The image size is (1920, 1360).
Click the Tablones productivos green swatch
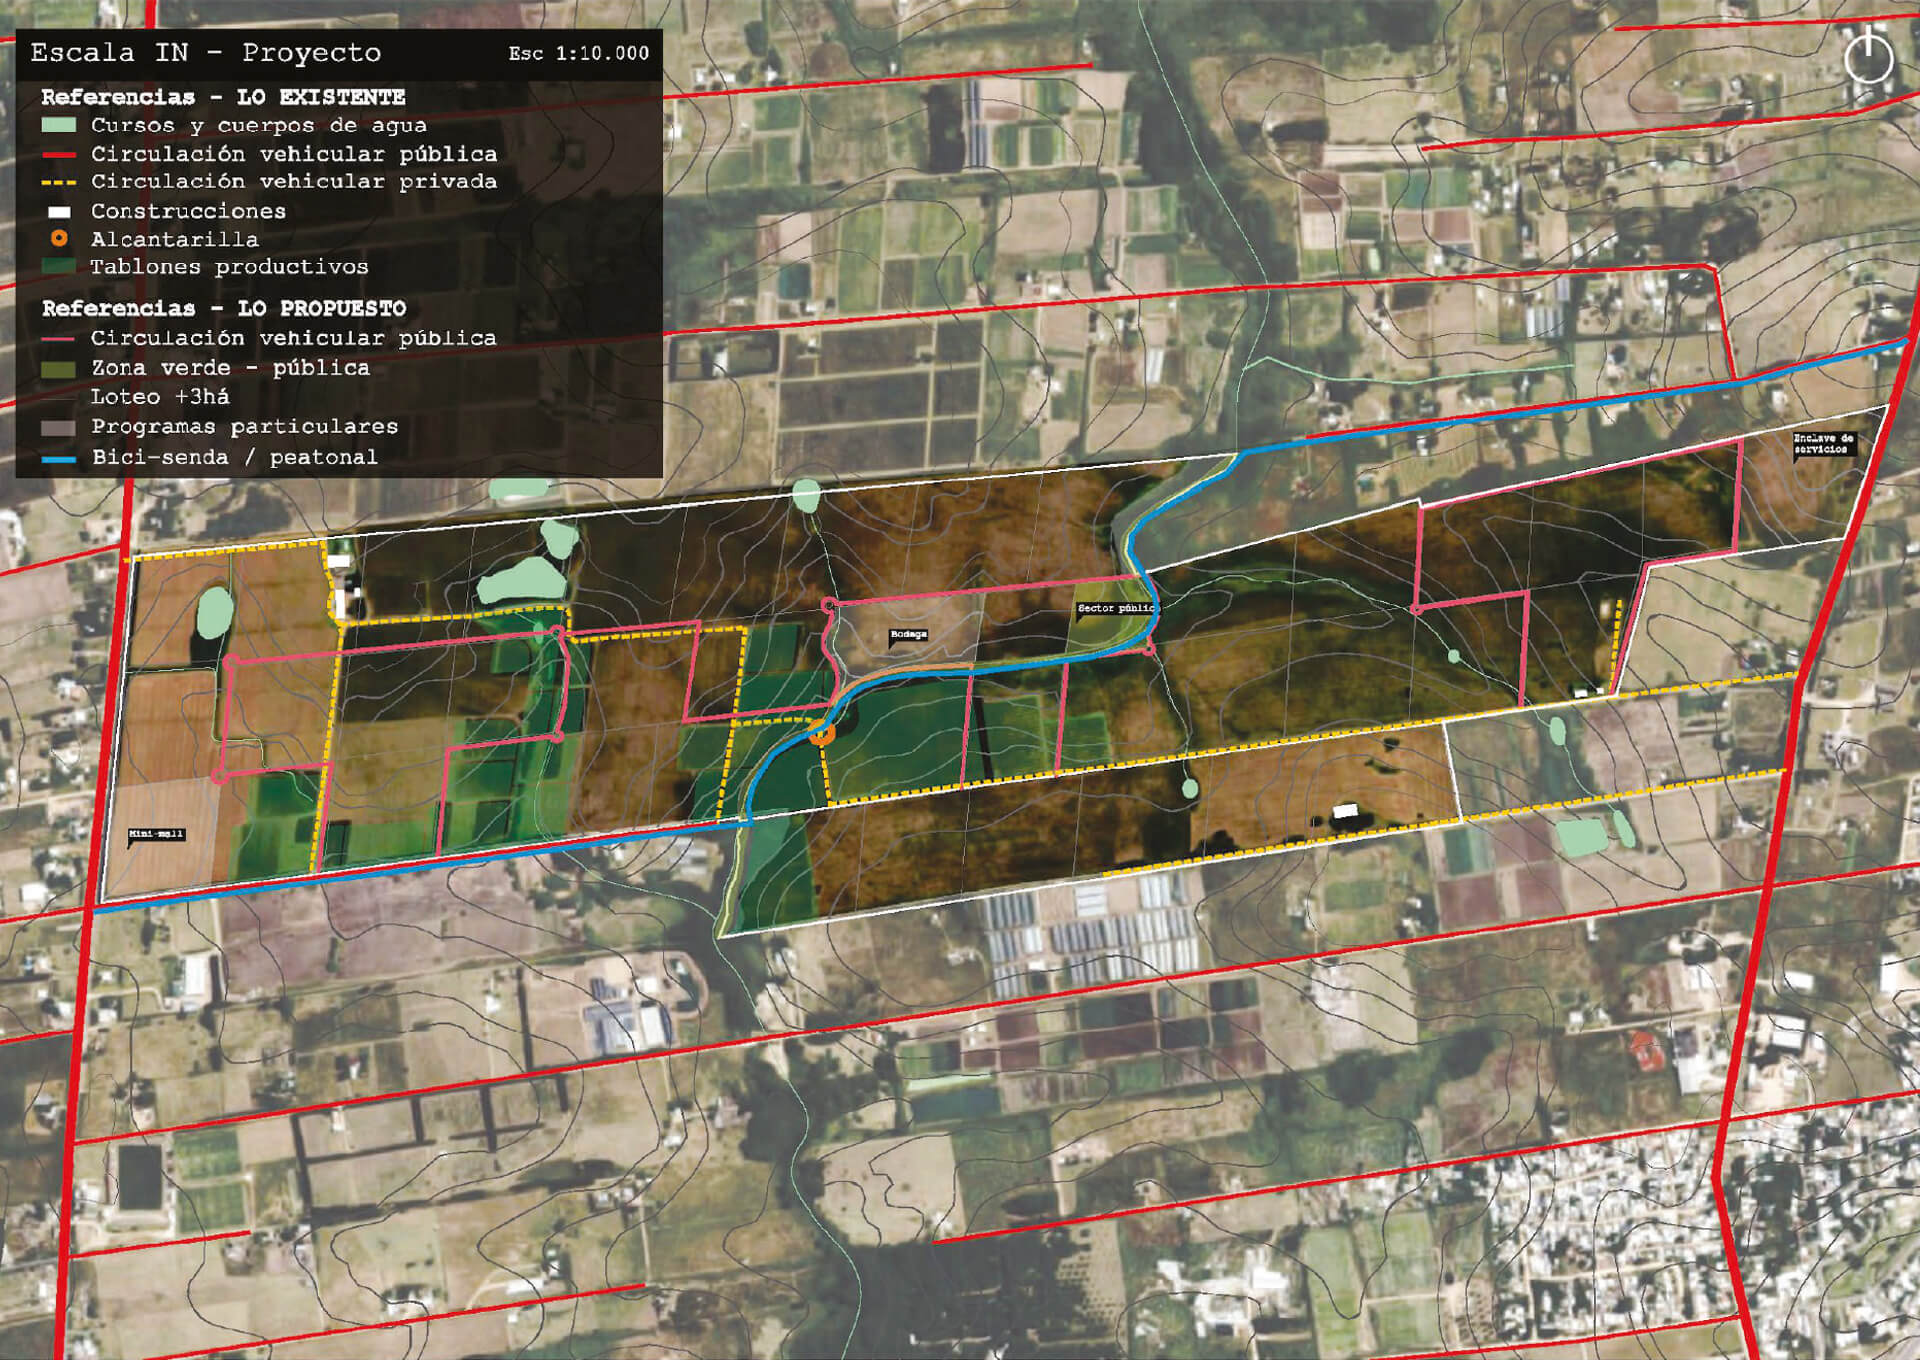(x=59, y=267)
